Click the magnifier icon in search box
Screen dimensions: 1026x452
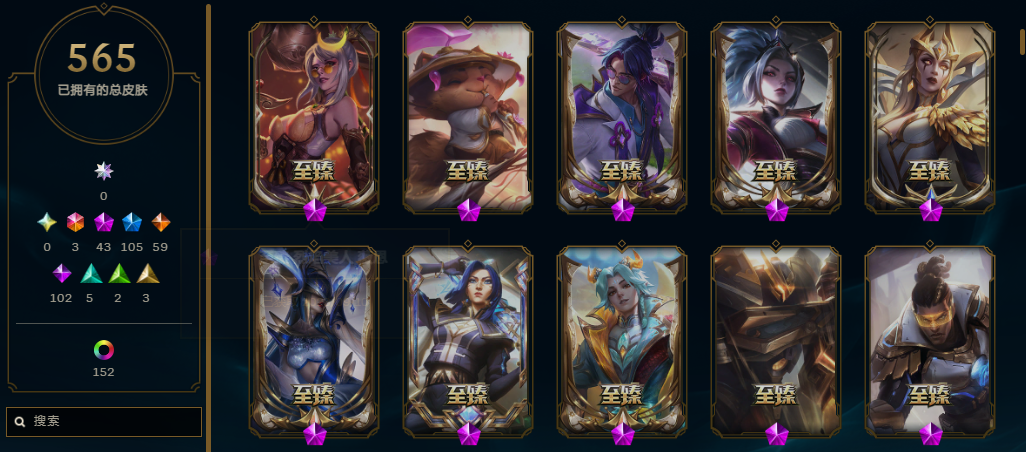point(20,422)
